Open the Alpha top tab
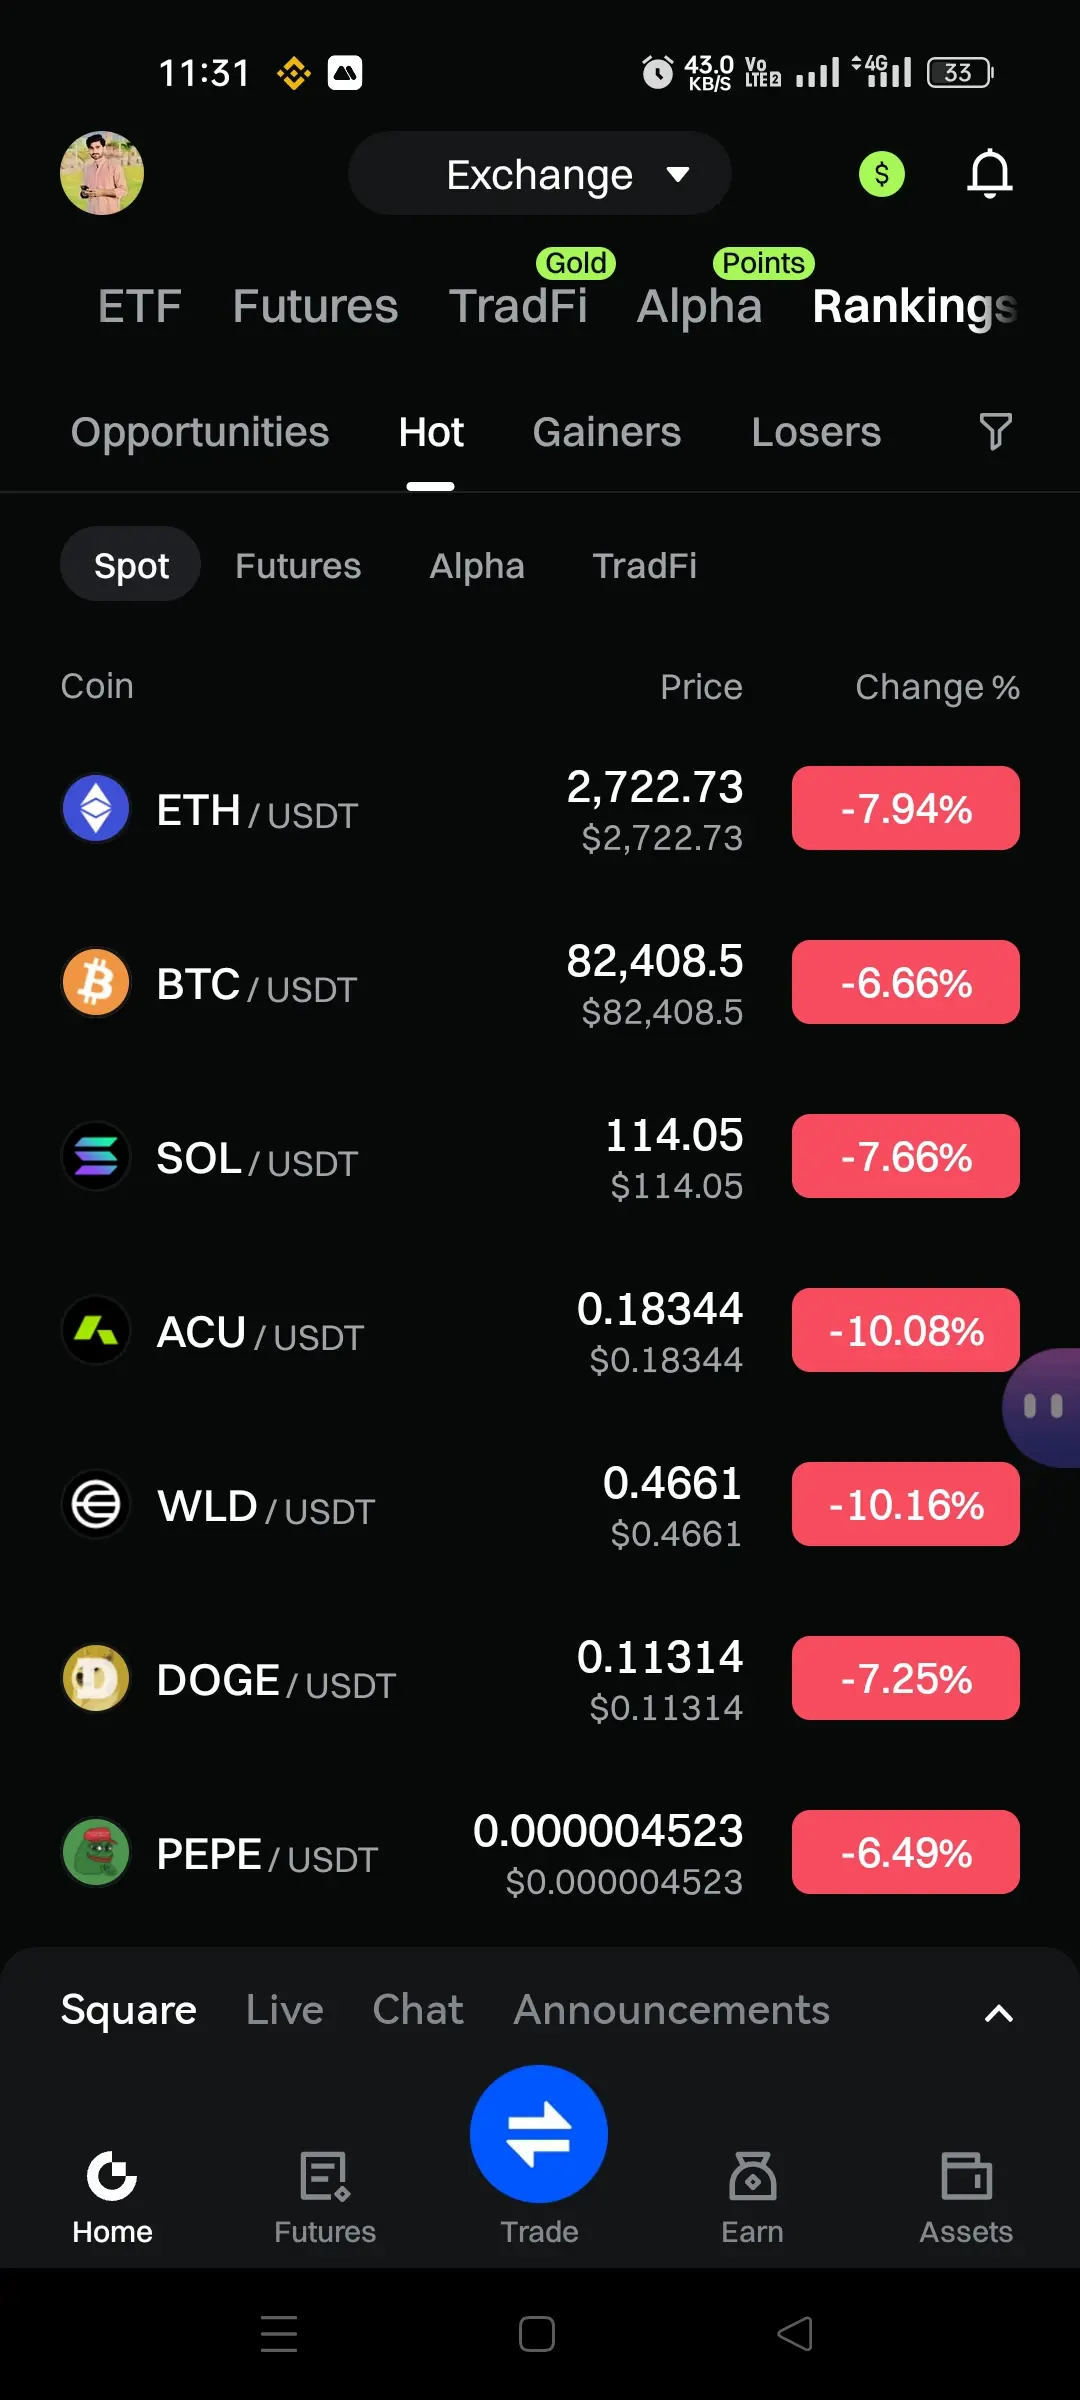This screenshot has height=2400, width=1080. (700, 305)
